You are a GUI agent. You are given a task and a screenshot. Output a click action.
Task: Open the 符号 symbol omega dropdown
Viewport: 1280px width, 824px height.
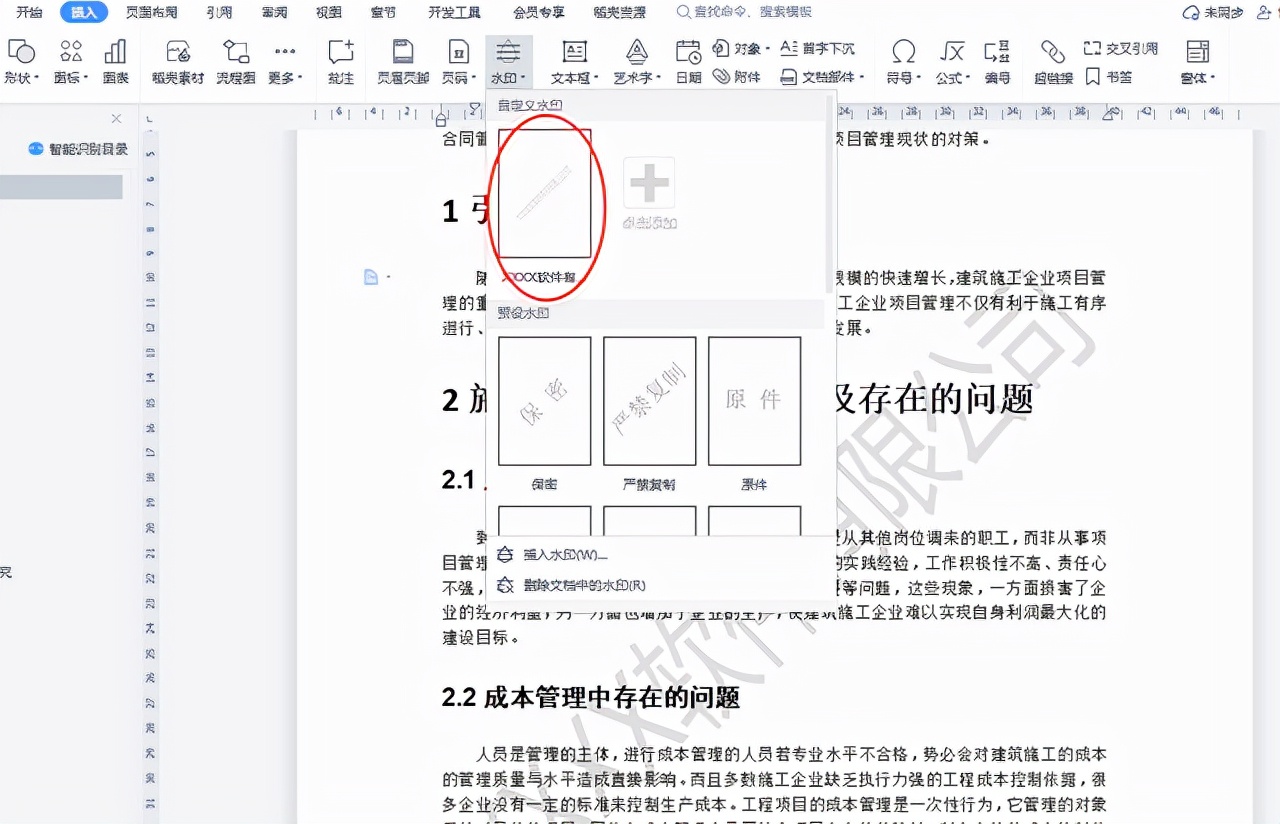click(x=903, y=62)
